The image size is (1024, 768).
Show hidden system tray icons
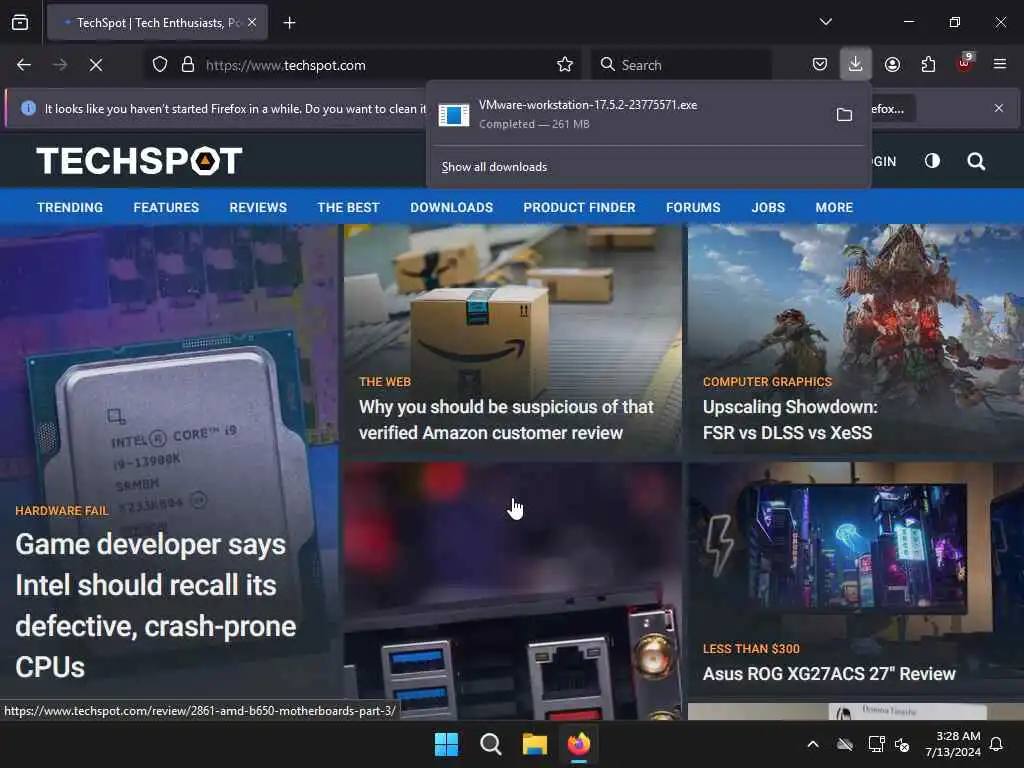coord(813,744)
